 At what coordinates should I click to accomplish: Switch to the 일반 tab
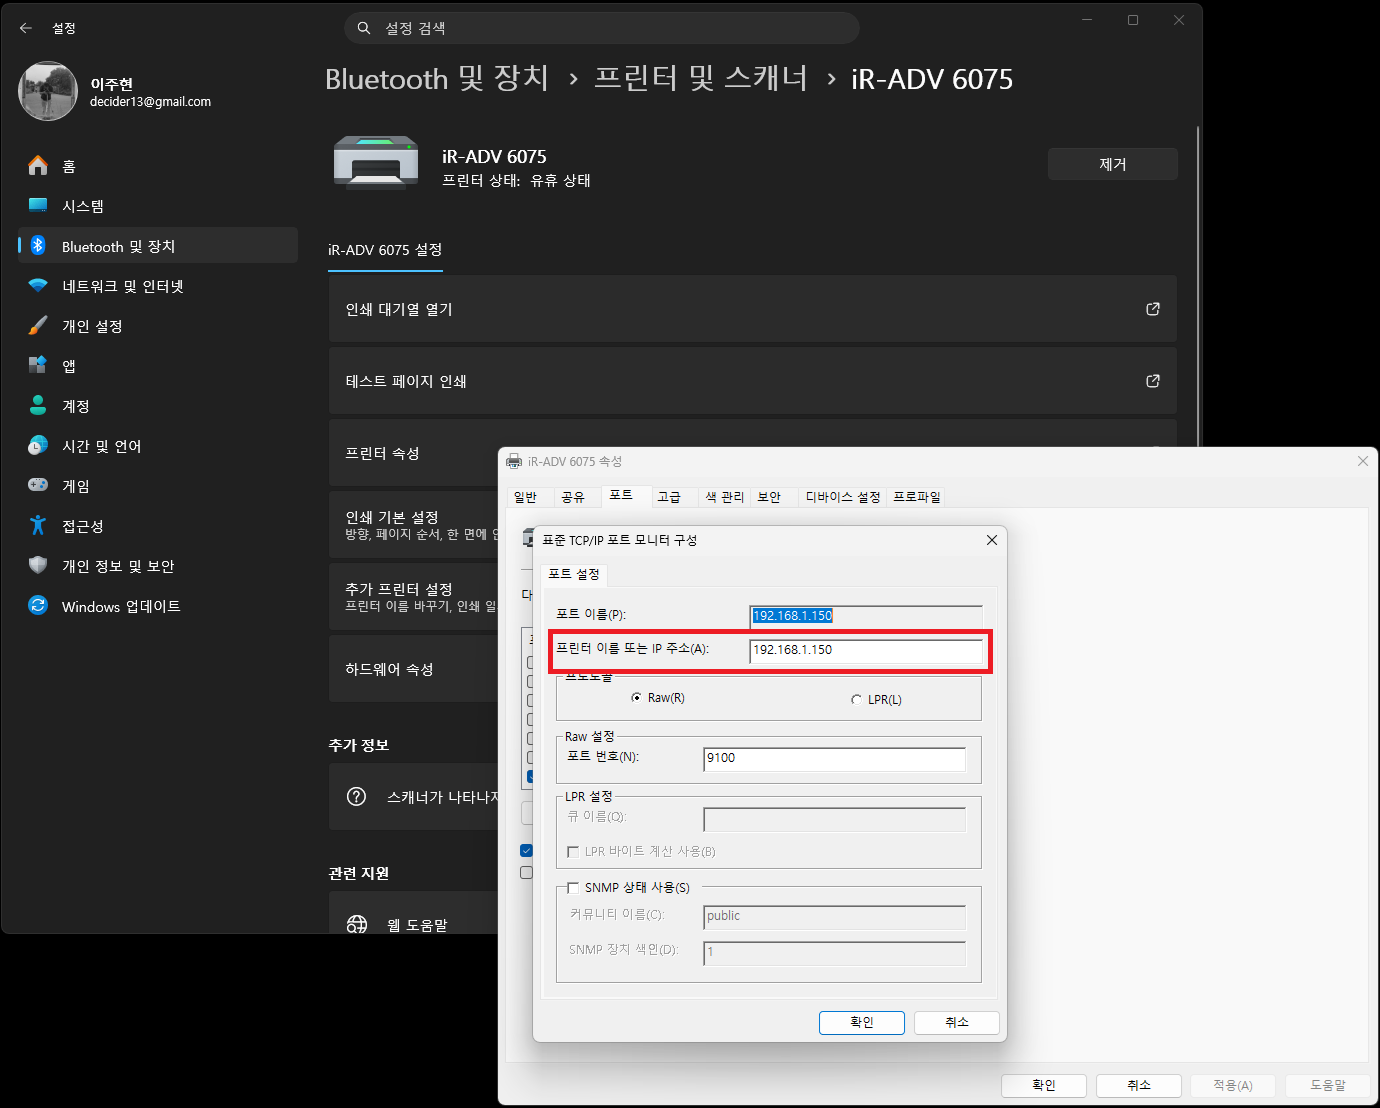coord(525,497)
